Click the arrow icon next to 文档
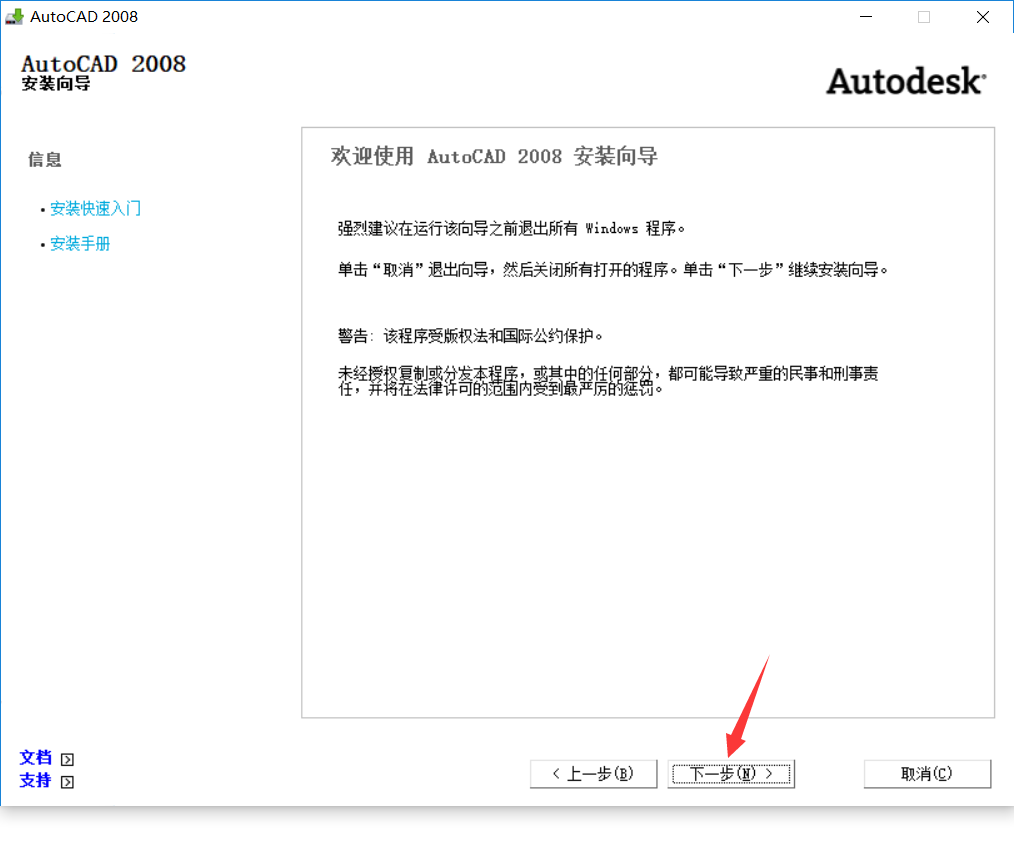This screenshot has height=867, width=1014. tap(67, 760)
